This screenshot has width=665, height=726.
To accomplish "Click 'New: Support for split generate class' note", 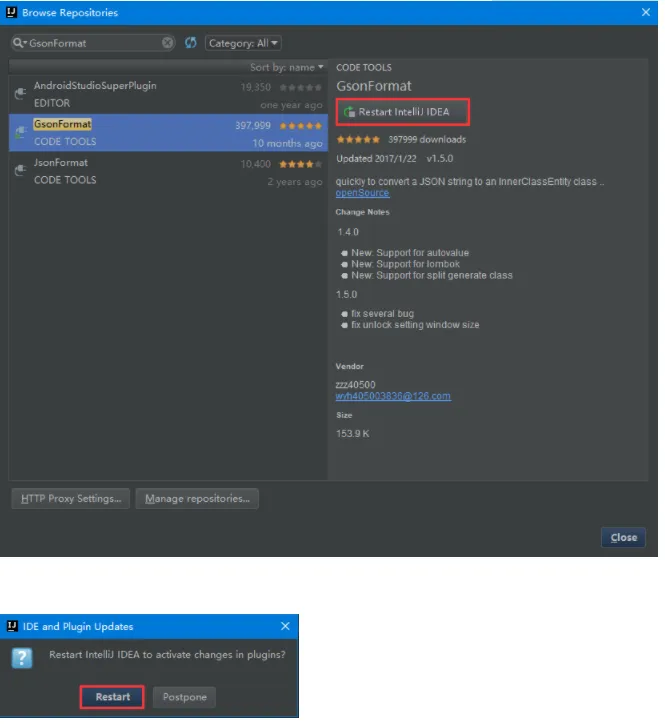I will tap(432, 275).
